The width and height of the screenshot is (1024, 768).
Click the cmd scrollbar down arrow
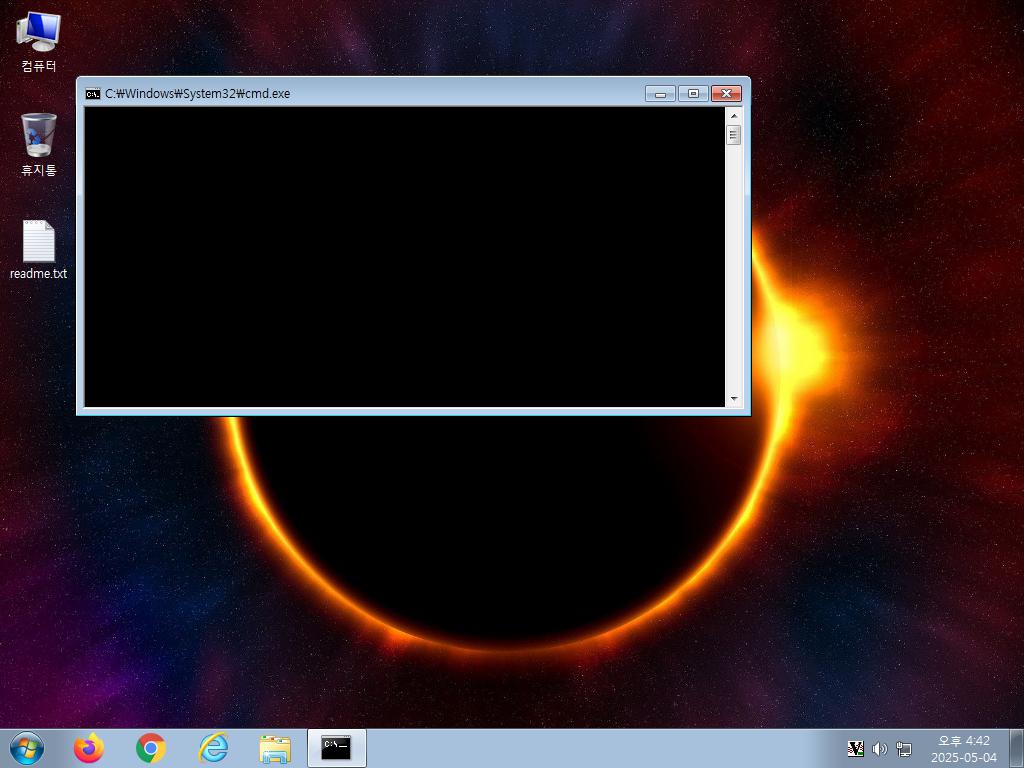pos(734,398)
